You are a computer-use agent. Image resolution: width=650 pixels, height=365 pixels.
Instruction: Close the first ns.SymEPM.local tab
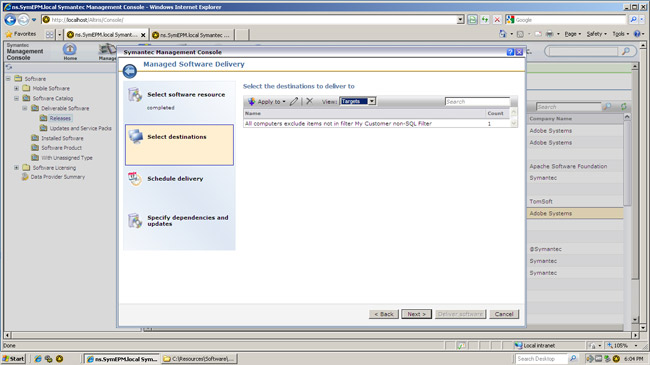coord(143,35)
